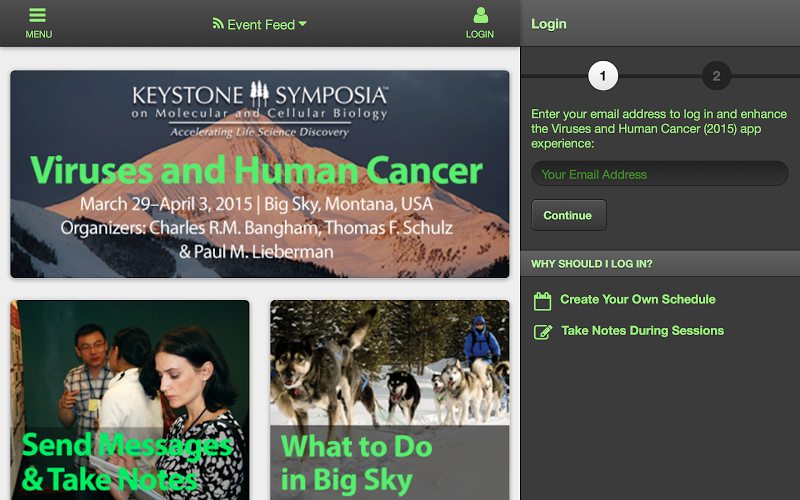The height and width of the screenshot is (500, 800).
Task: Click the login instruction text
Action: click(x=659, y=129)
